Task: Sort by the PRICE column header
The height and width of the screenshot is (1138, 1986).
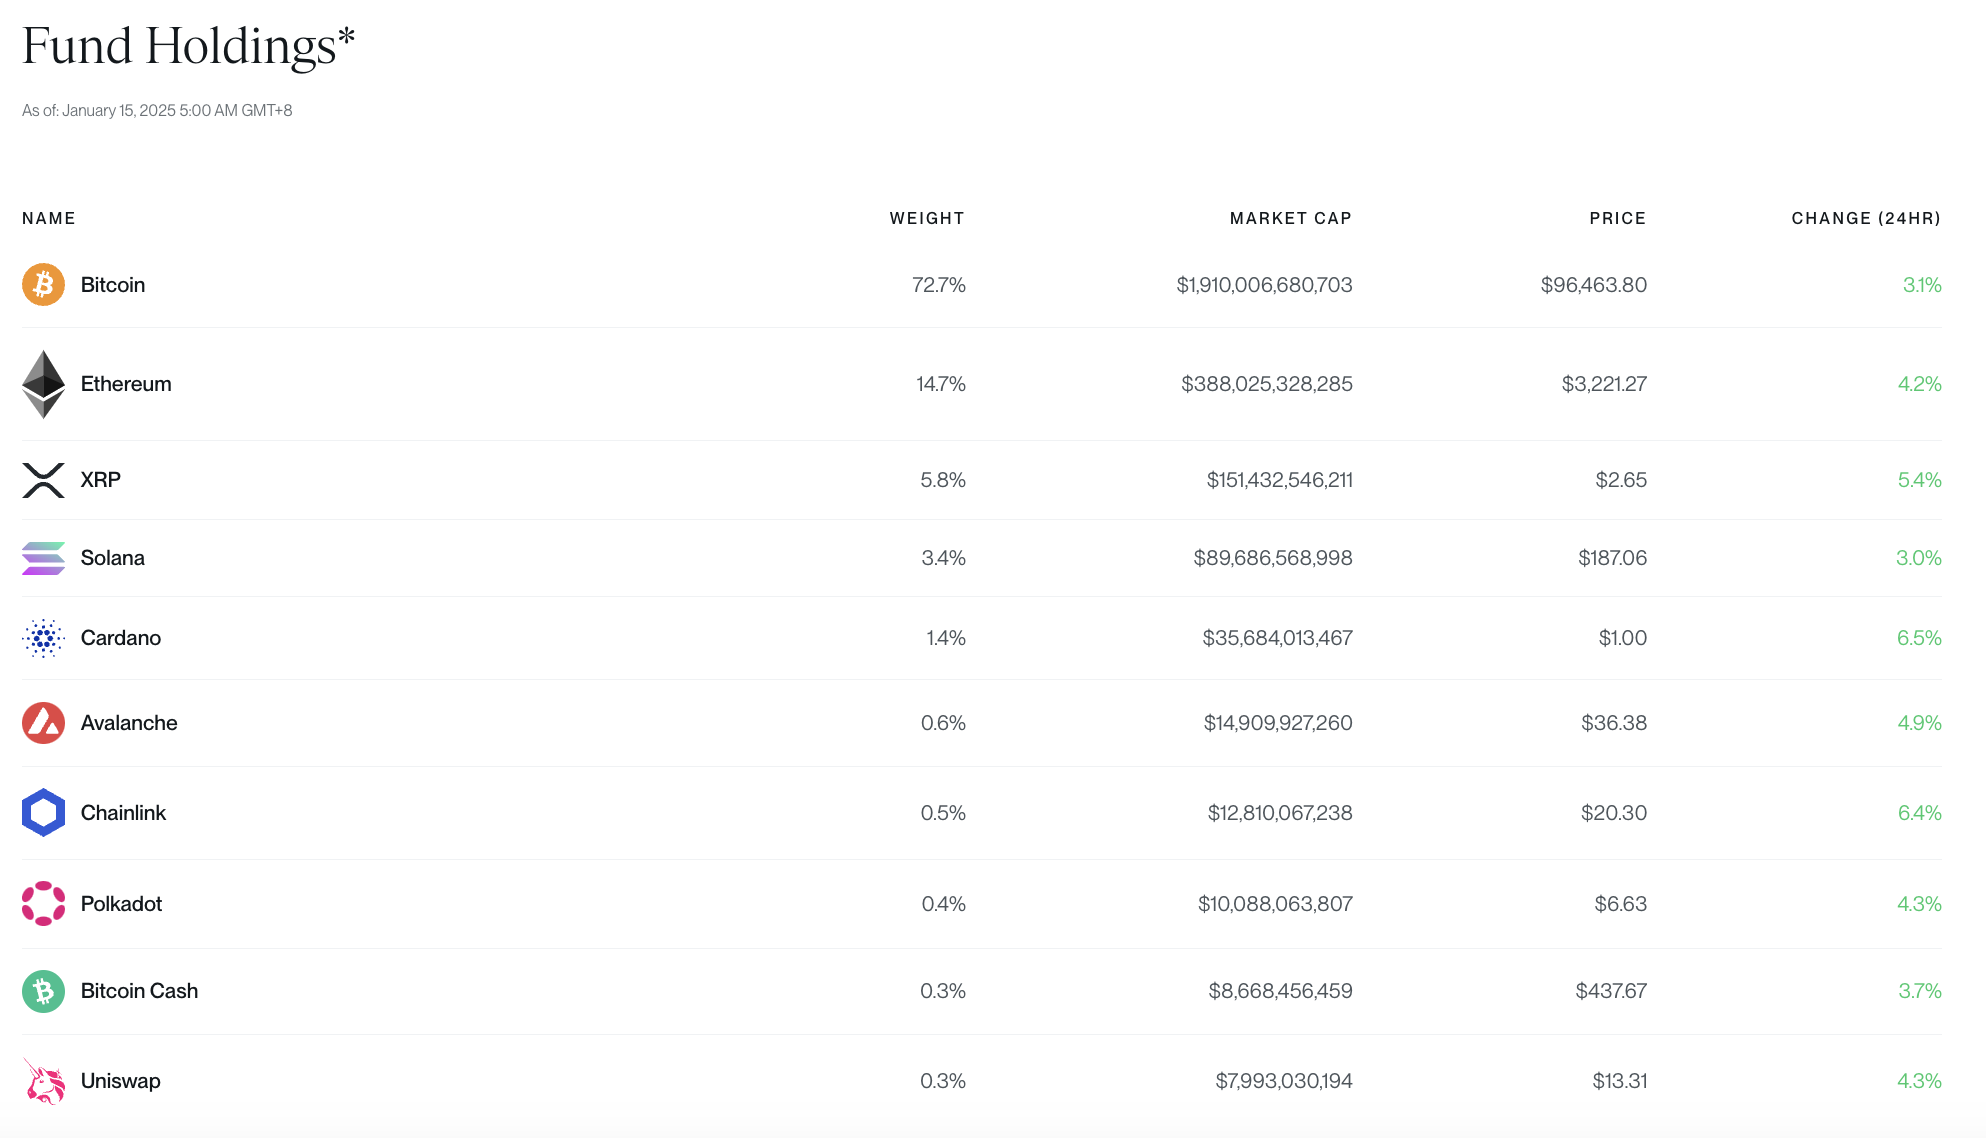Action: click(x=1616, y=217)
